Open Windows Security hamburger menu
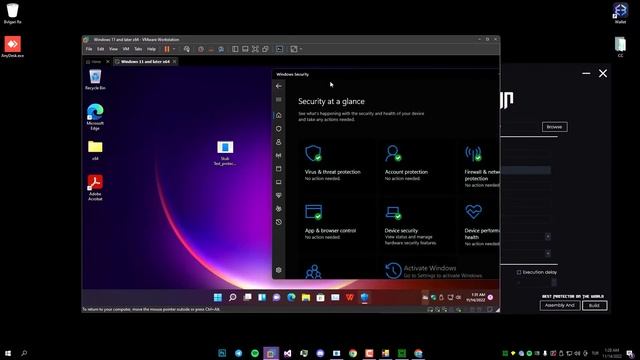 pos(279,100)
